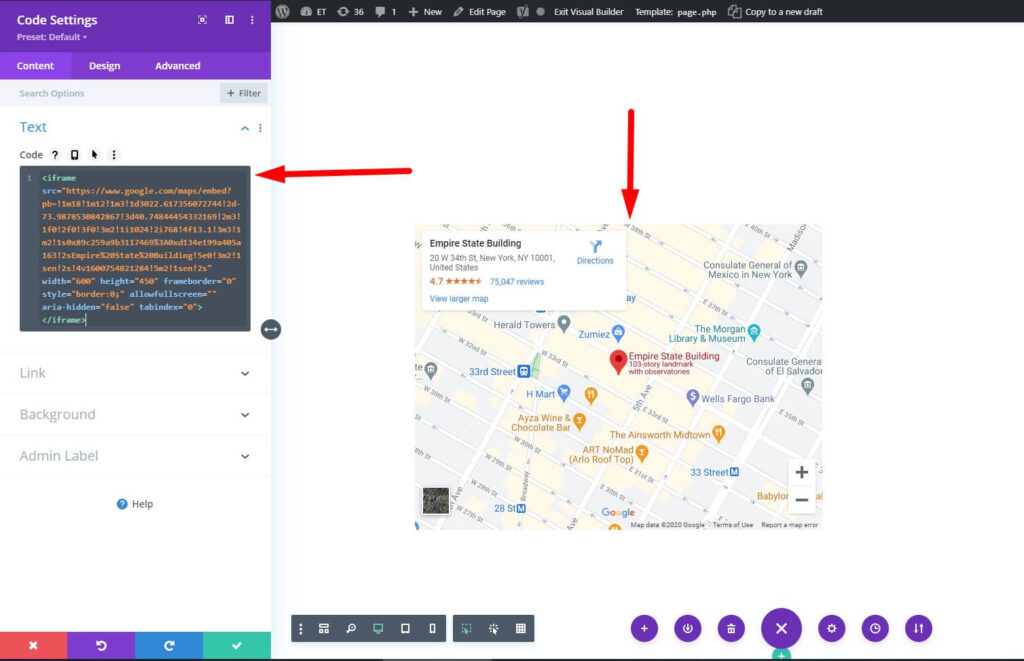Click the expand modal fullscreen icon
Viewport: 1024px width, 661px height.
[202, 20]
